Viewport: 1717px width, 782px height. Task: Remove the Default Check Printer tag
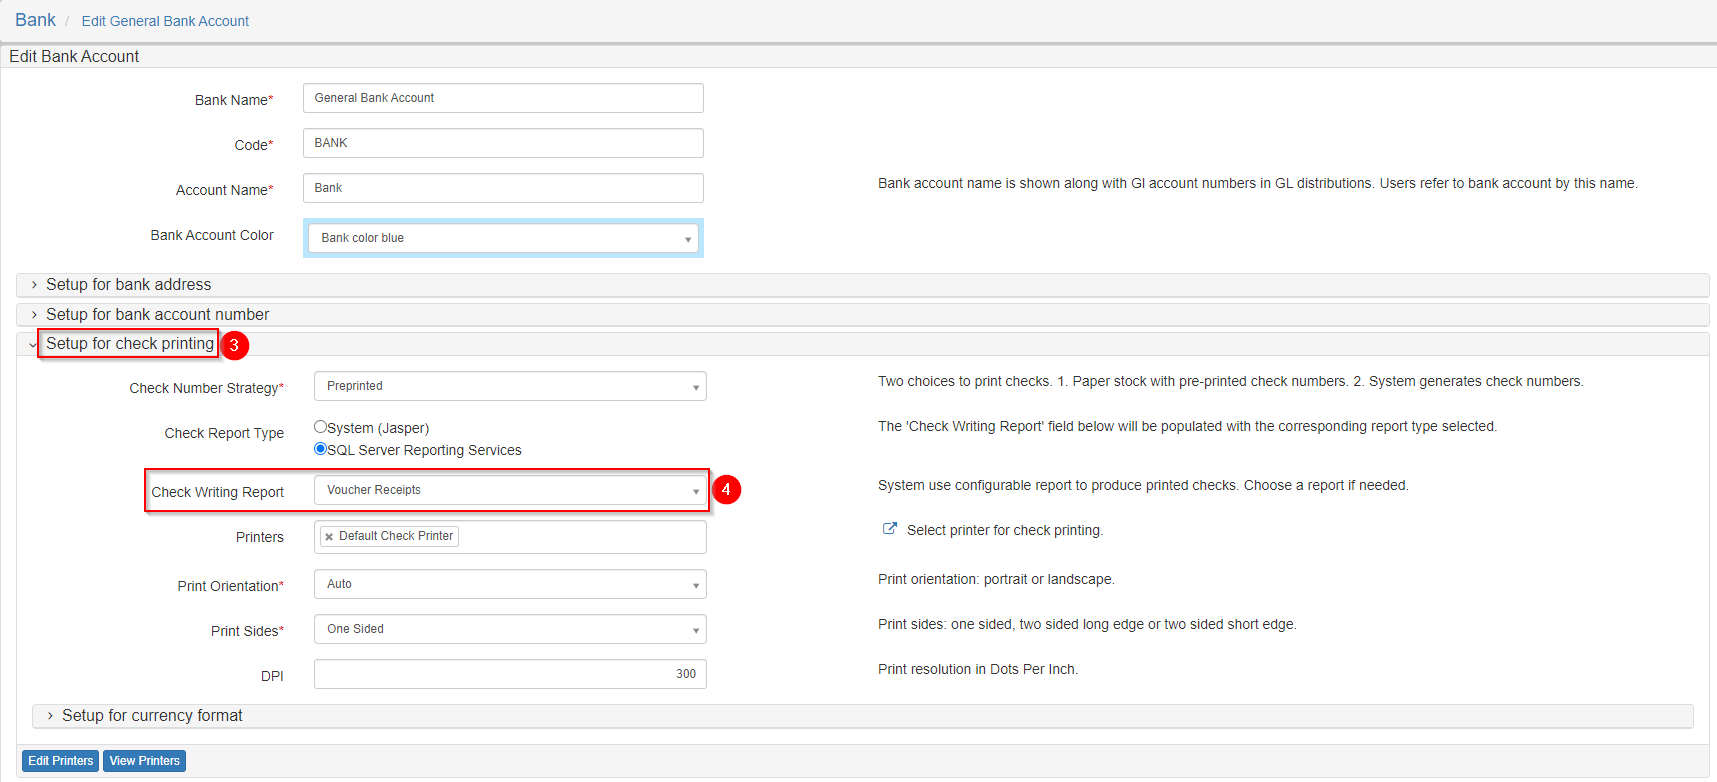pos(329,537)
